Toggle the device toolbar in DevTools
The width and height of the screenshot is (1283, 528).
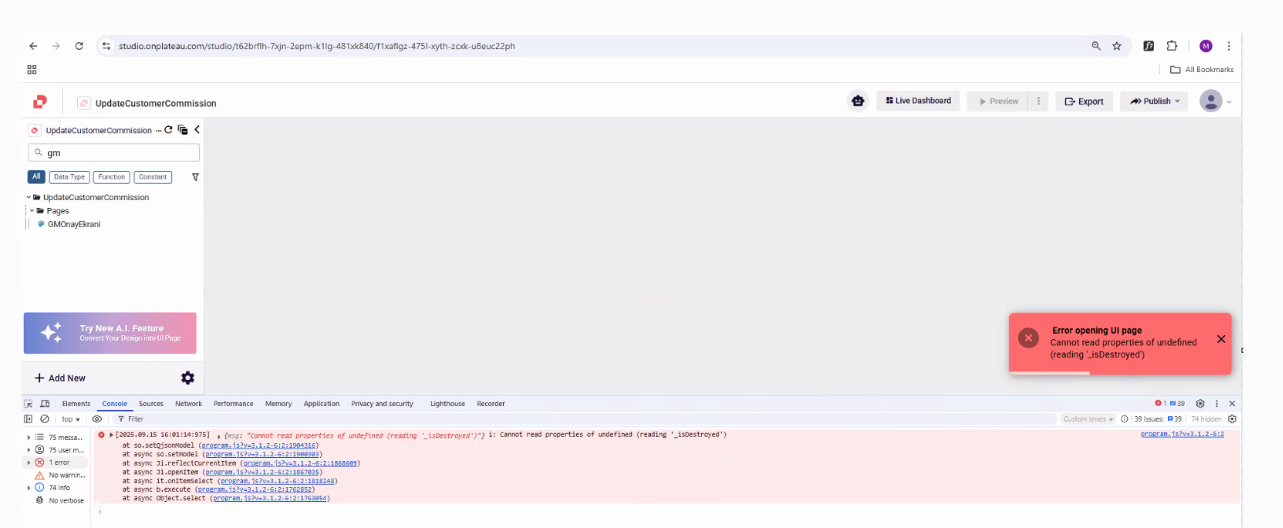(45, 404)
